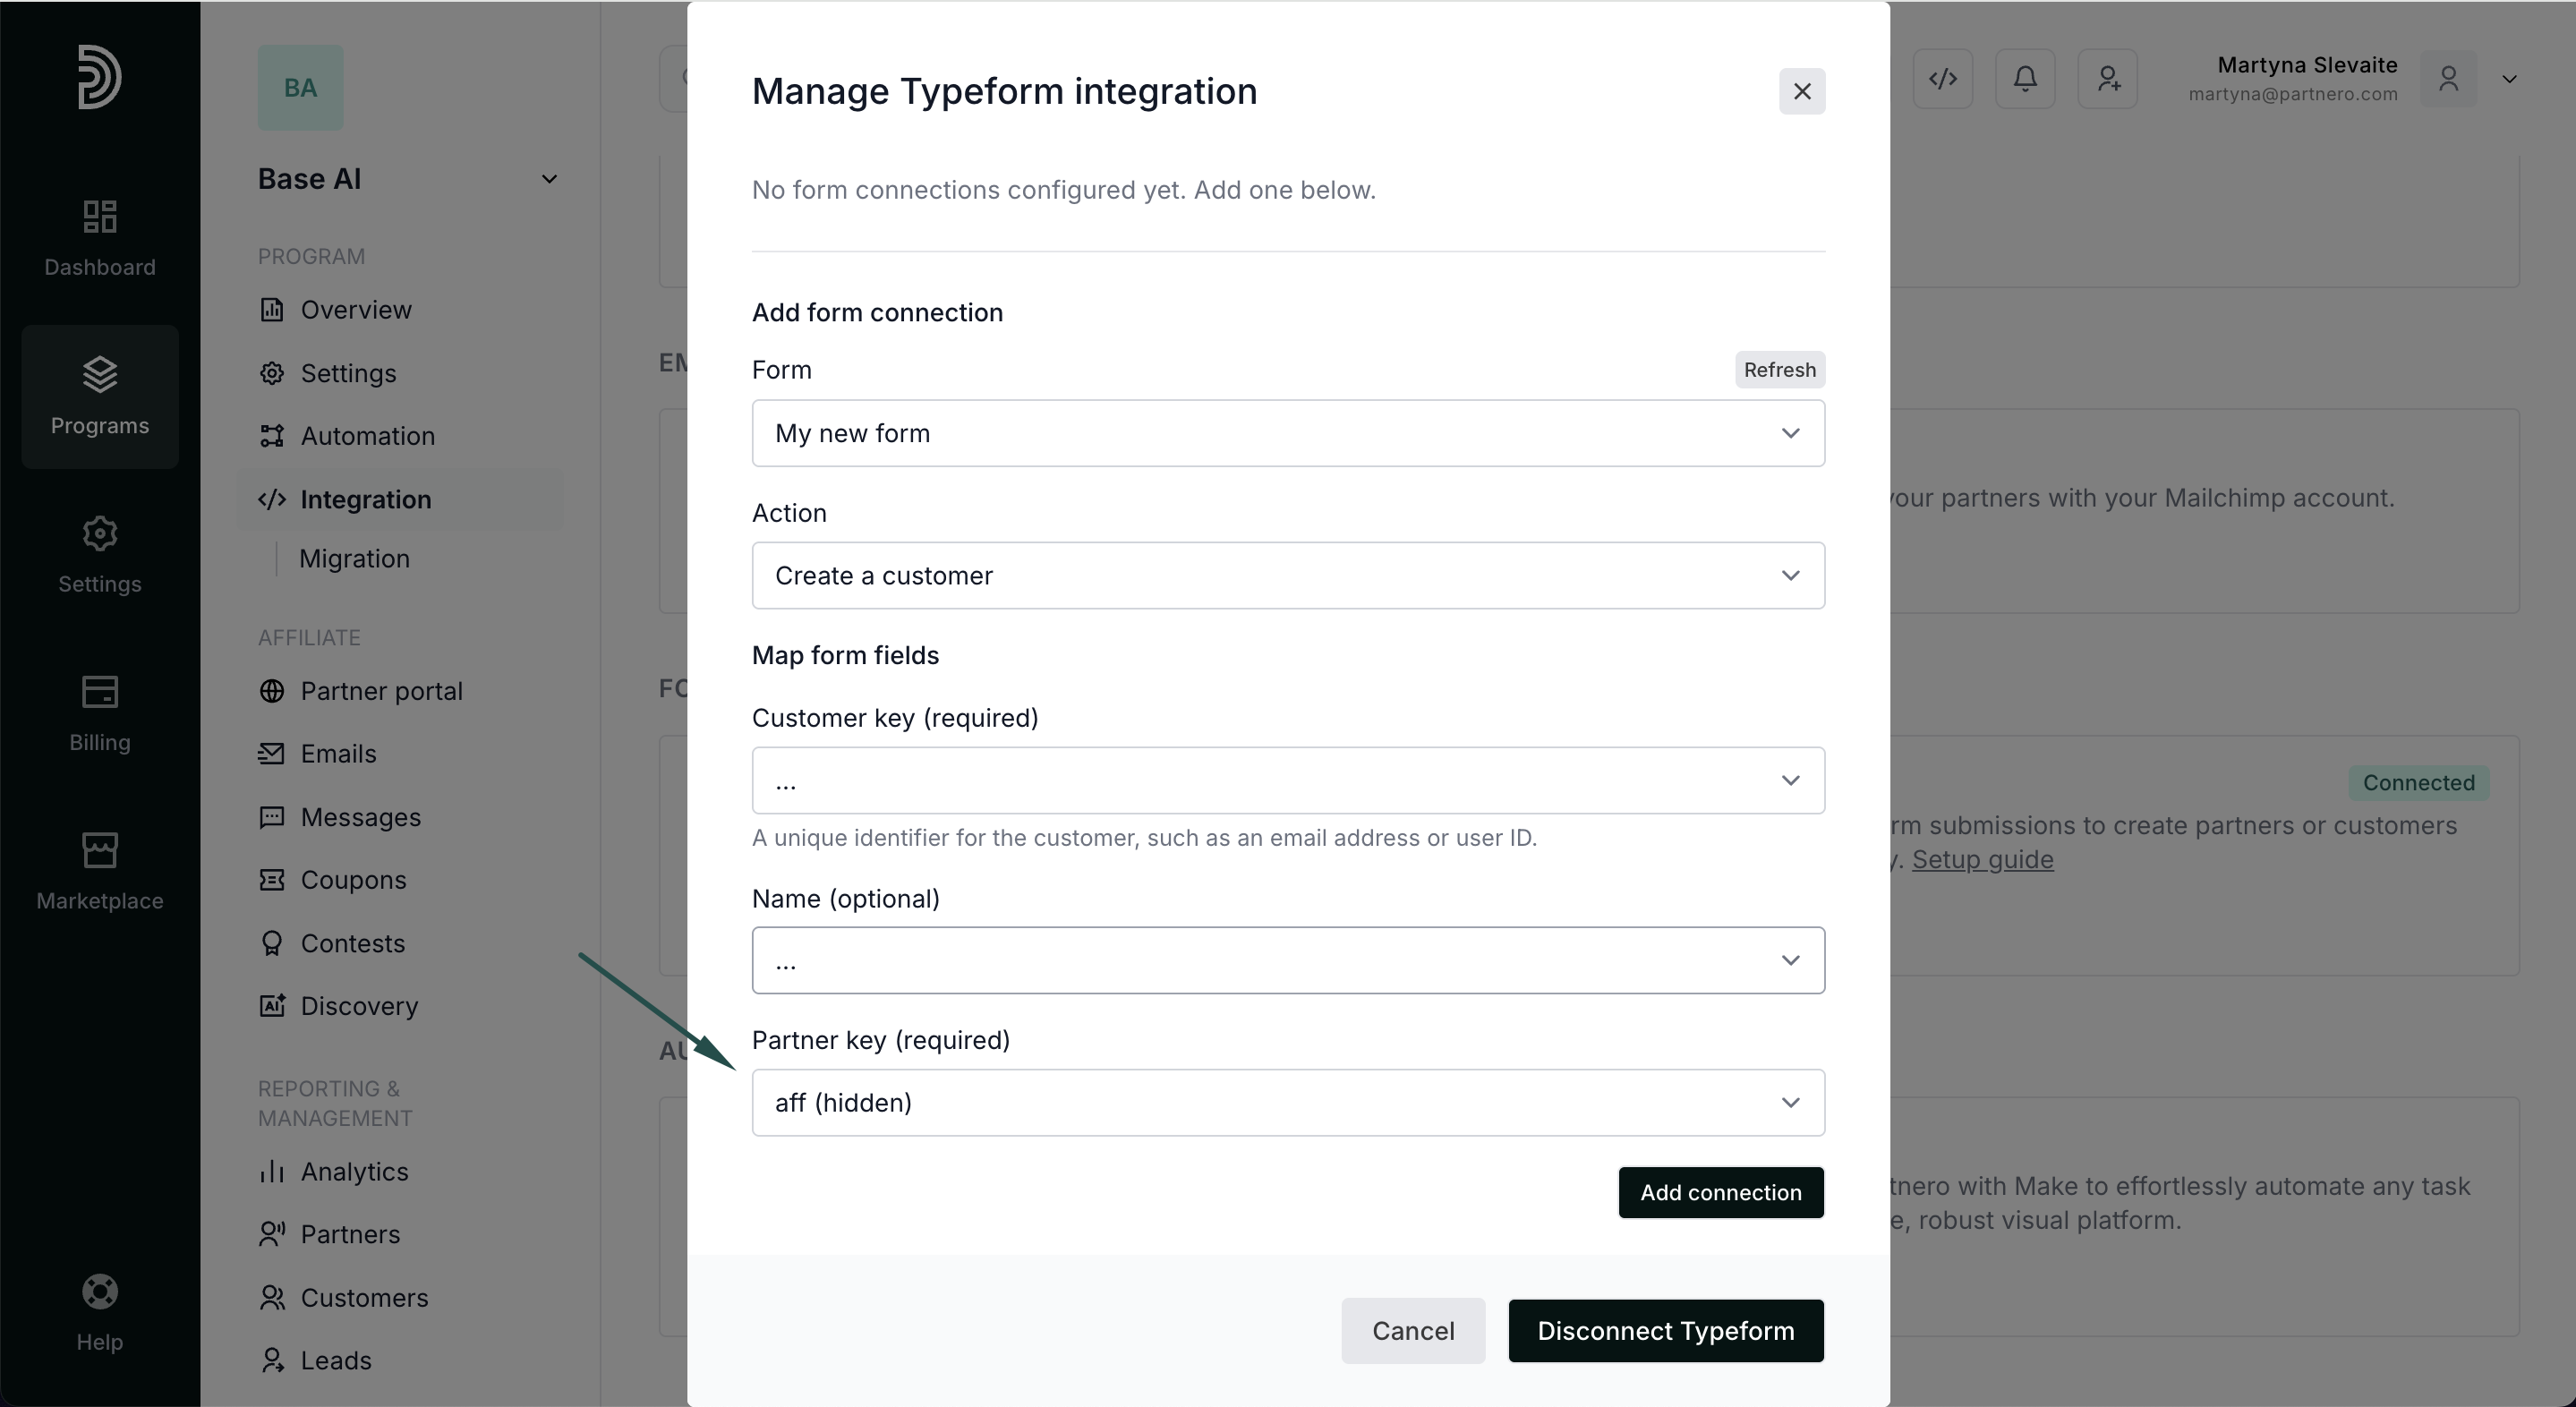Screen dimensions: 2576x1407
Task: Open the Name optional field dropdown
Action: pyautogui.click(x=1288, y=961)
